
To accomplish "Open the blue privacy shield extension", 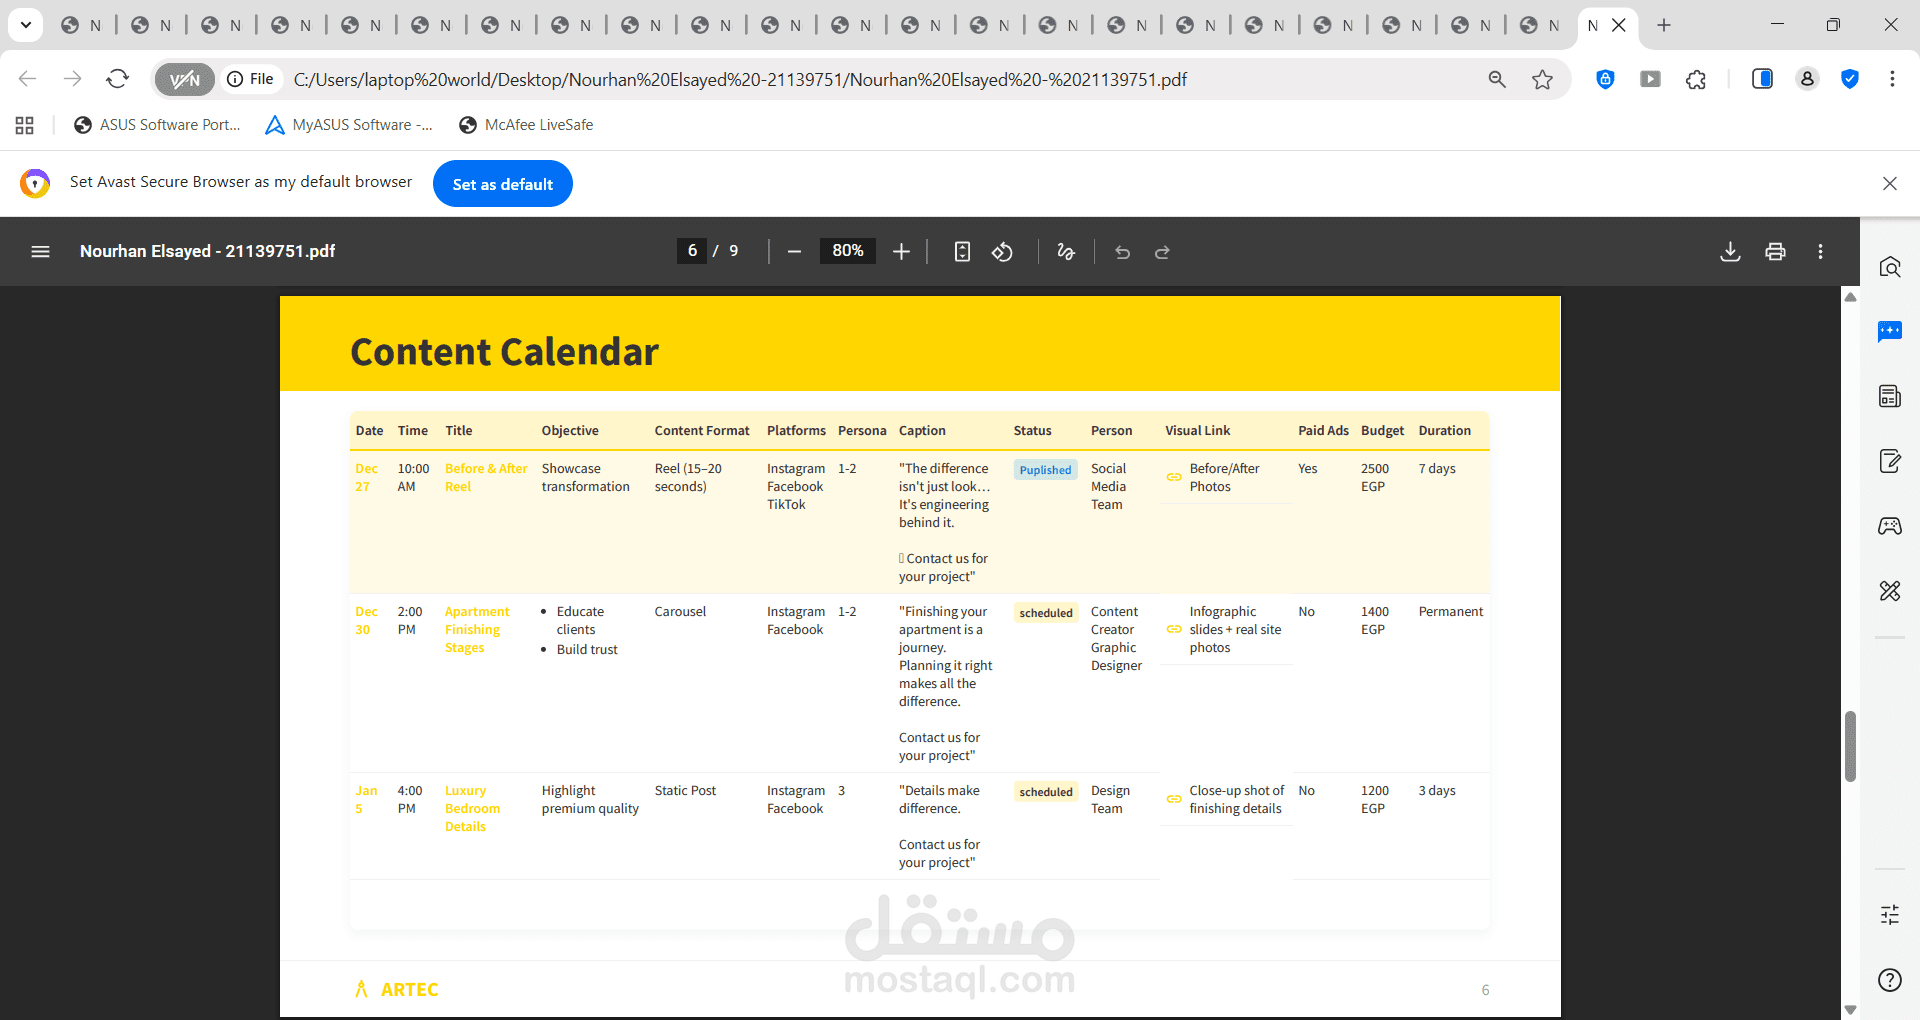I will (1605, 79).
